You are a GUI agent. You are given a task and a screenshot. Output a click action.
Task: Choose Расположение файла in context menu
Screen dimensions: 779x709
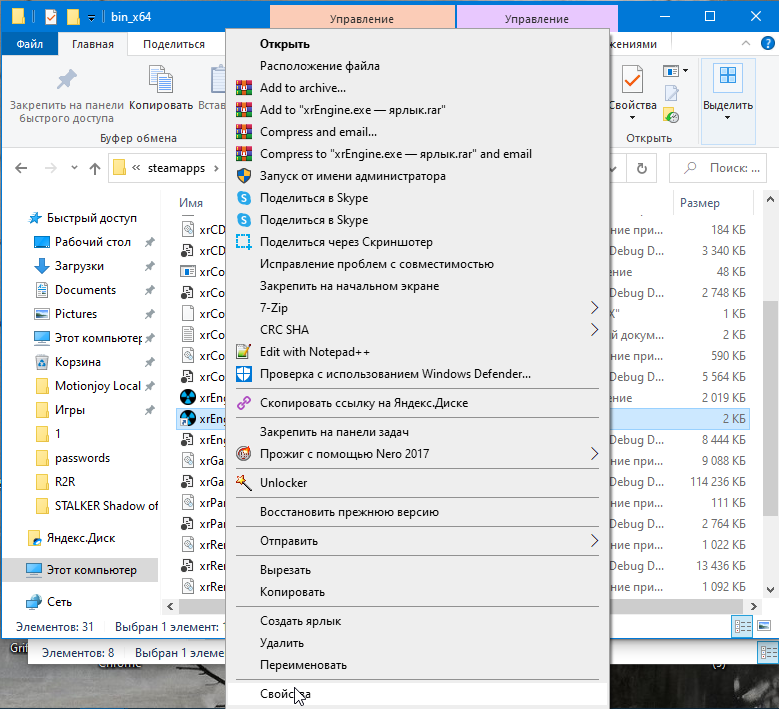click(319, 66)
